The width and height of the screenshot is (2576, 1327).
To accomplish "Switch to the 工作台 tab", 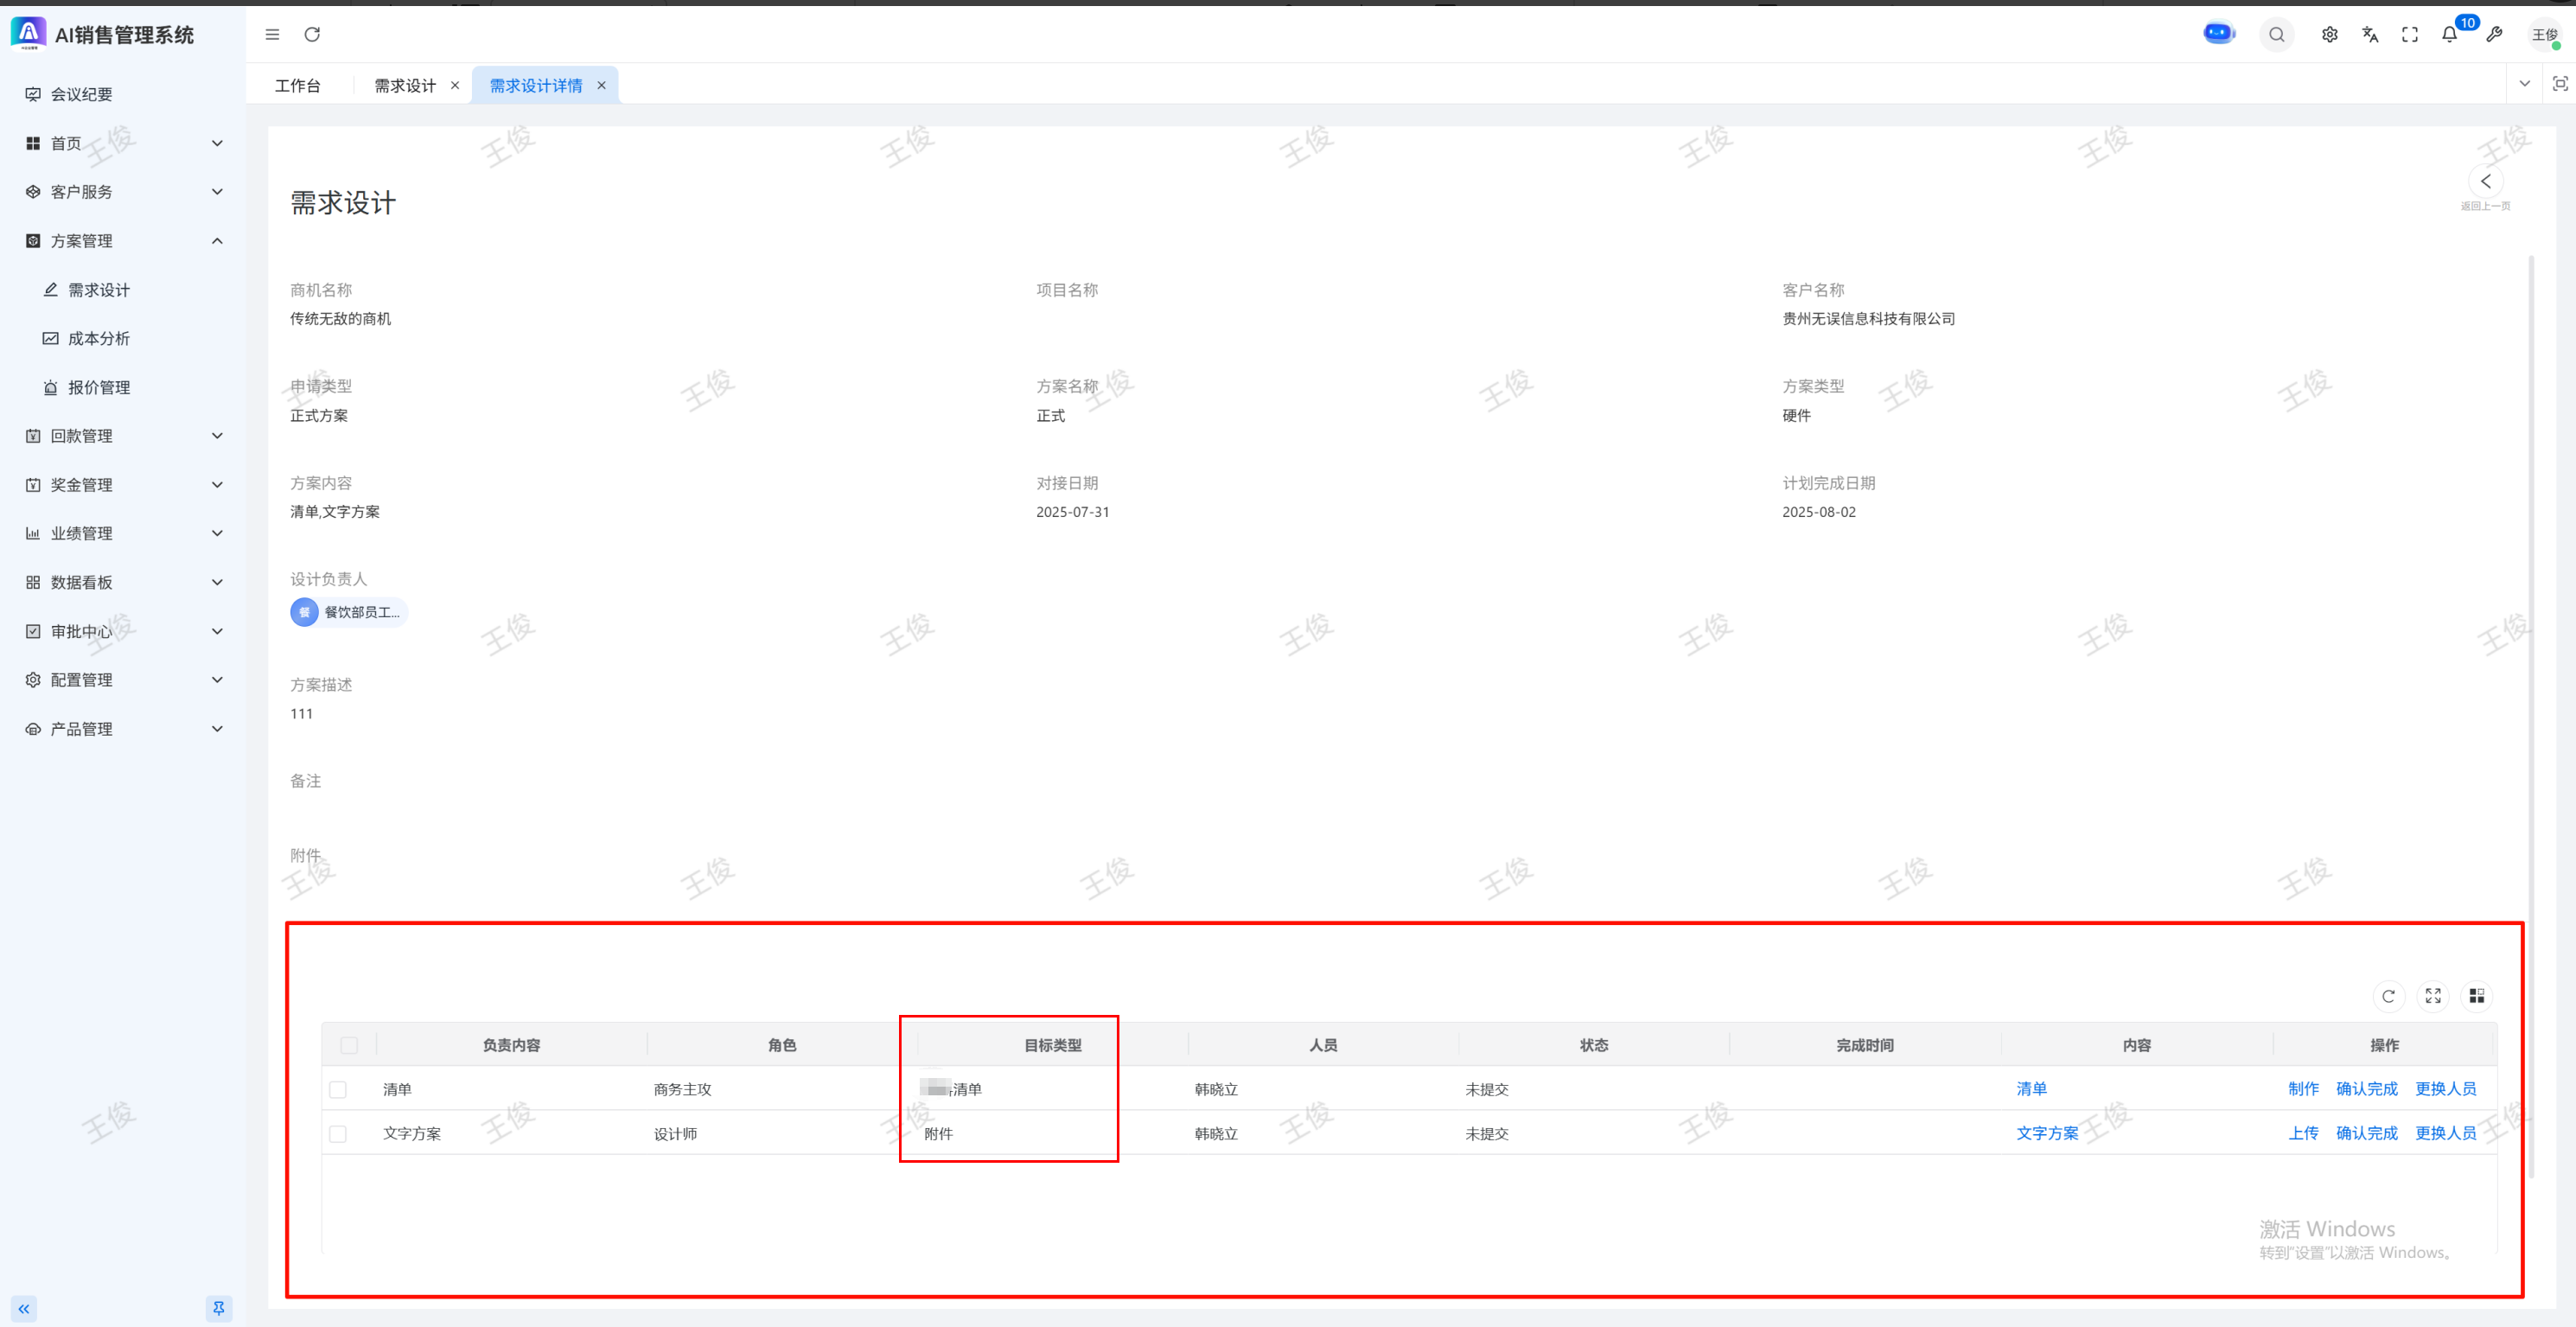I will (298, 86).
